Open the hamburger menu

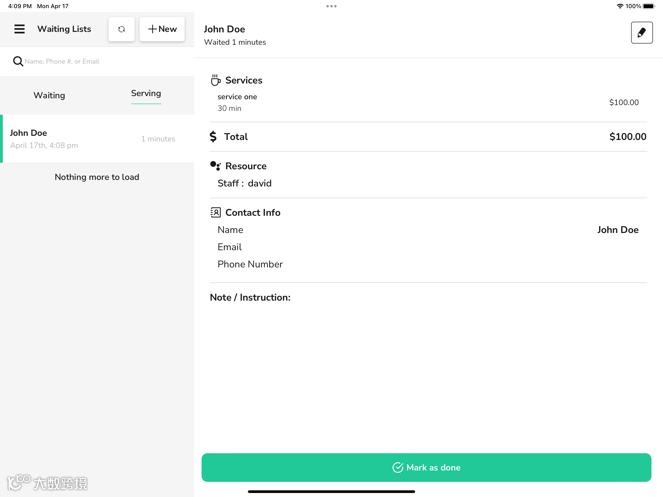(19, 29)
